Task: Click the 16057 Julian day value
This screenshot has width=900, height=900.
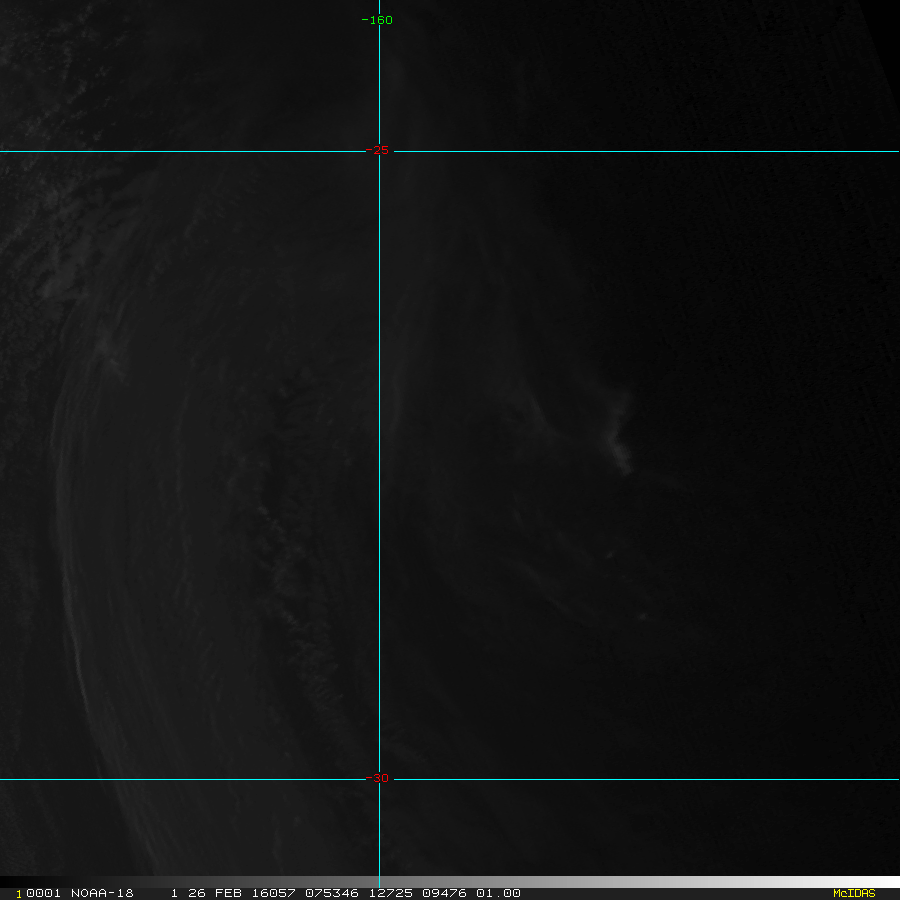Action: click(273, 893)
